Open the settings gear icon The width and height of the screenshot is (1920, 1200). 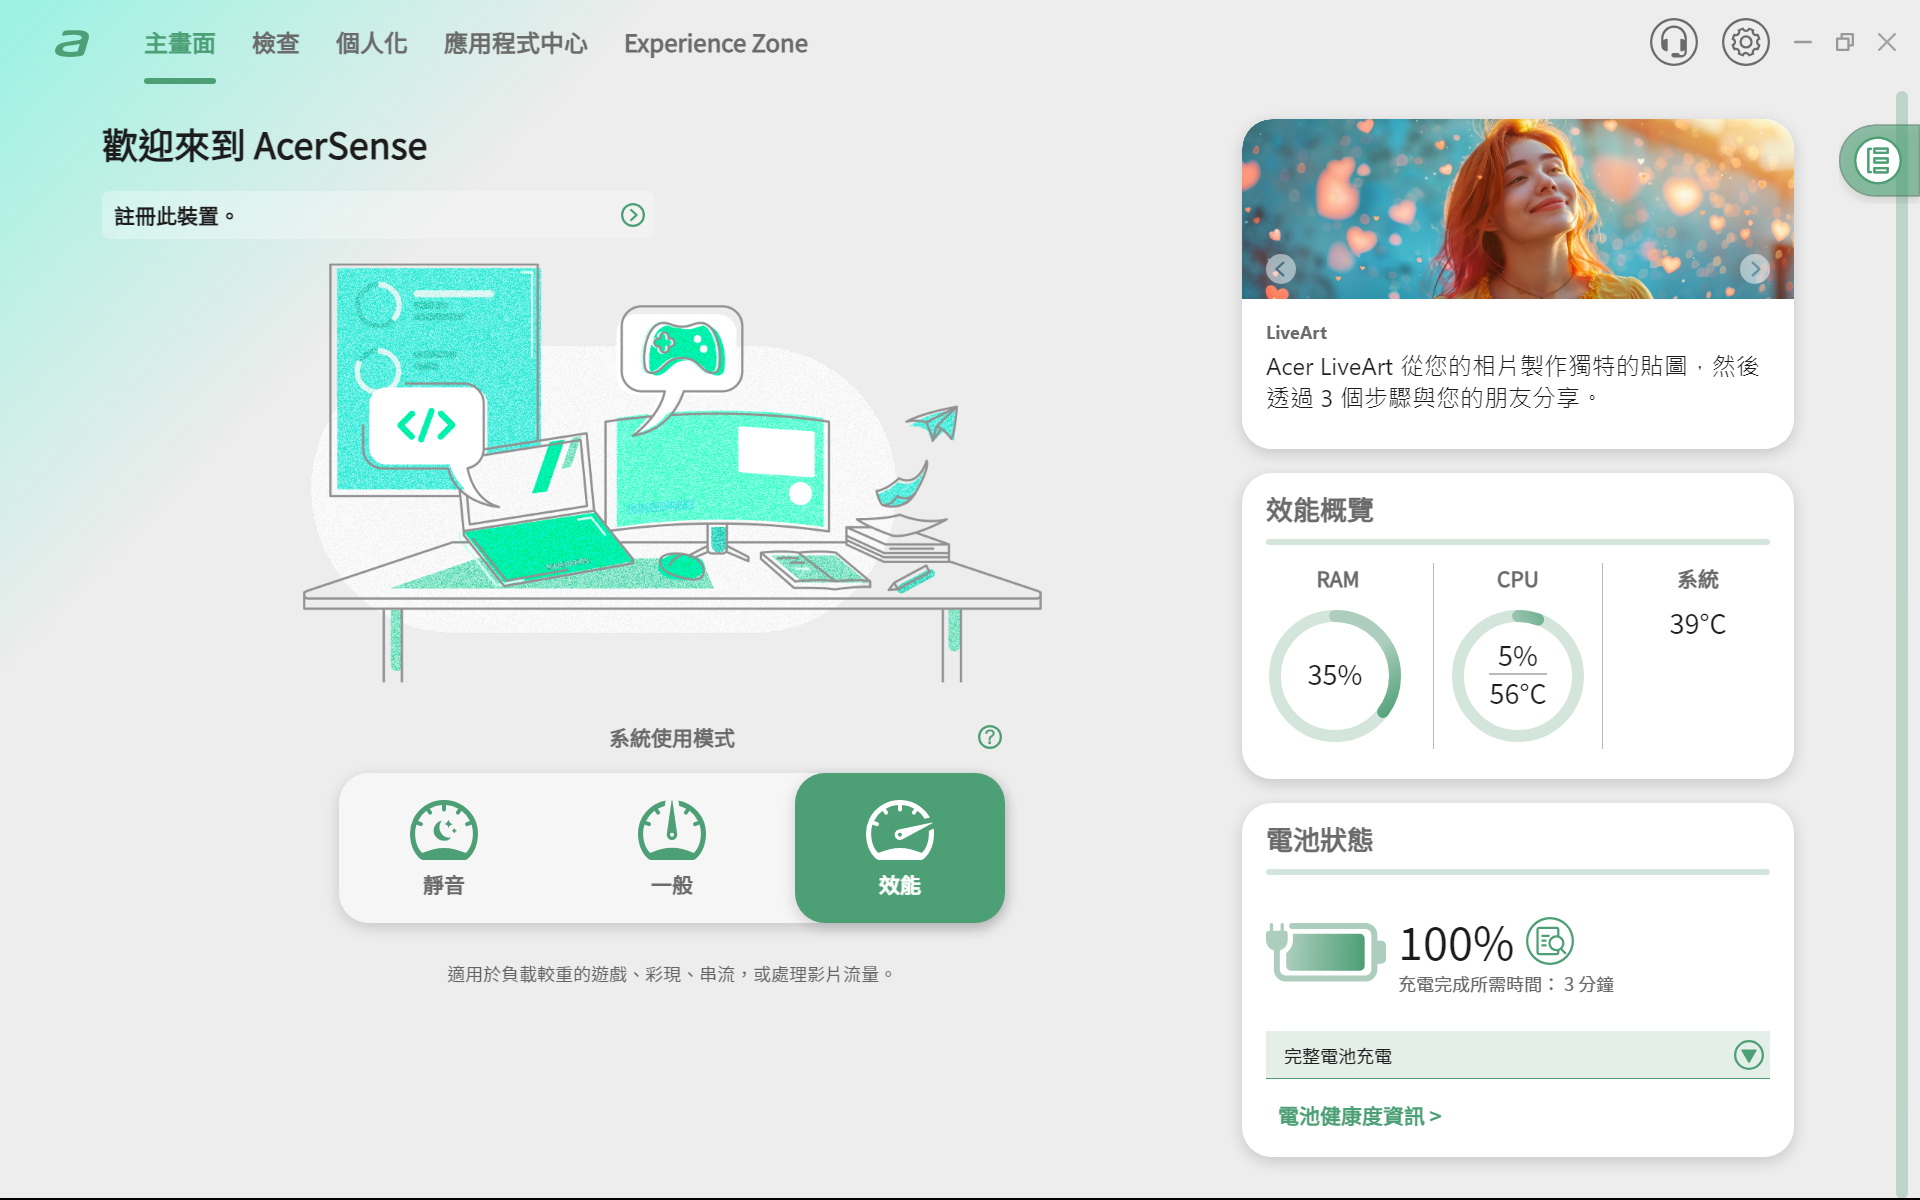[1745, 42]
